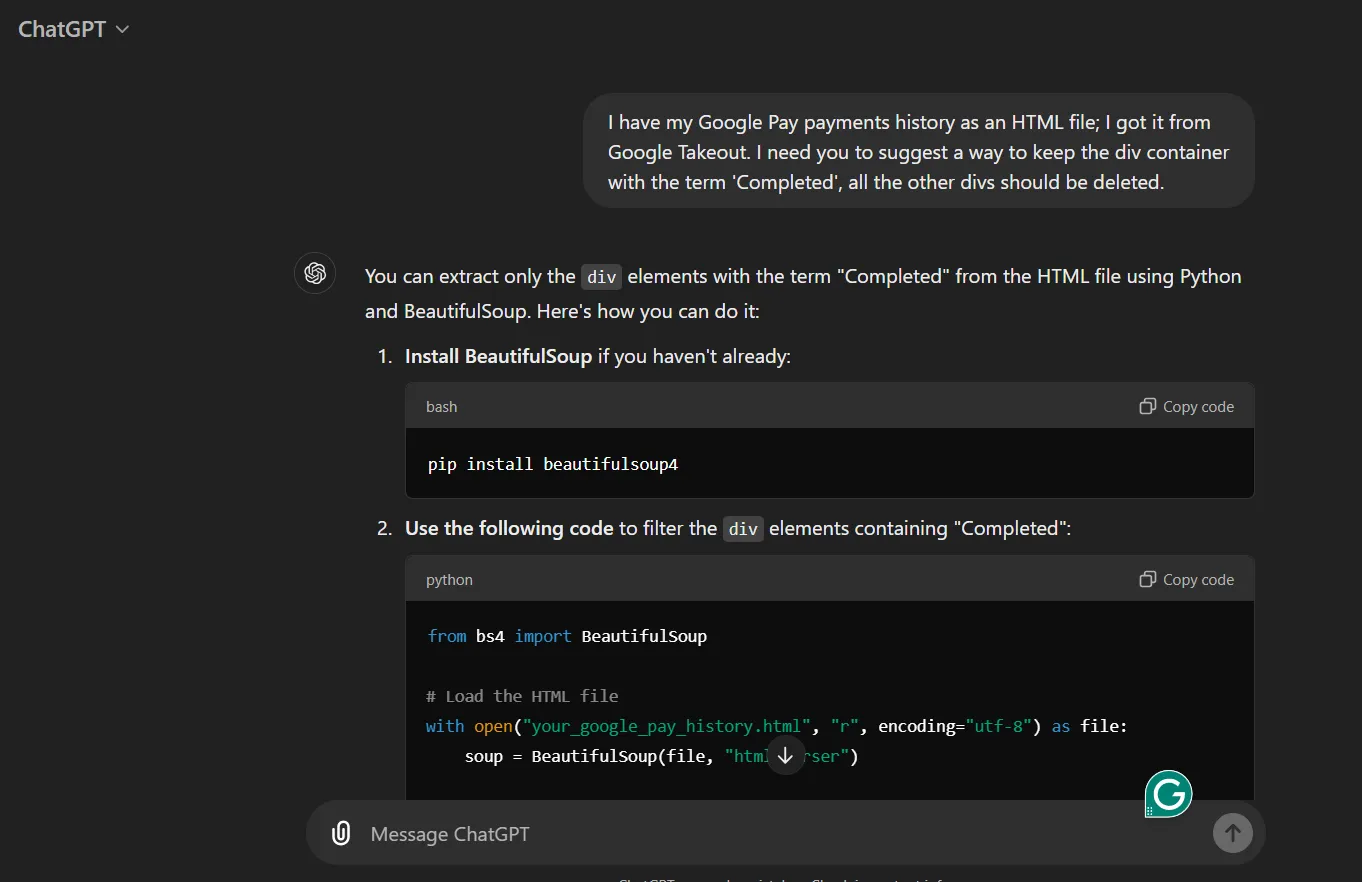Click the ChatGPT avatar logo beside response
Image resolution: width=1362 pixels, height=882 pixels.
pos(315,273)
